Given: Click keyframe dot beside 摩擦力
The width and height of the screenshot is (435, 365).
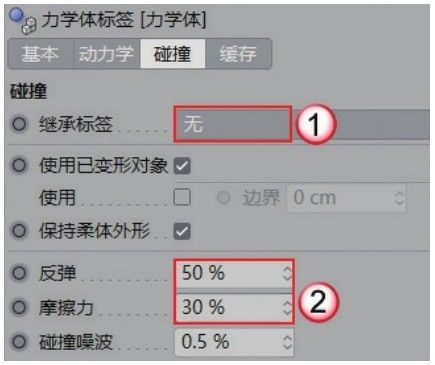Looking at the screenshot, I should (x=19, y=307).
